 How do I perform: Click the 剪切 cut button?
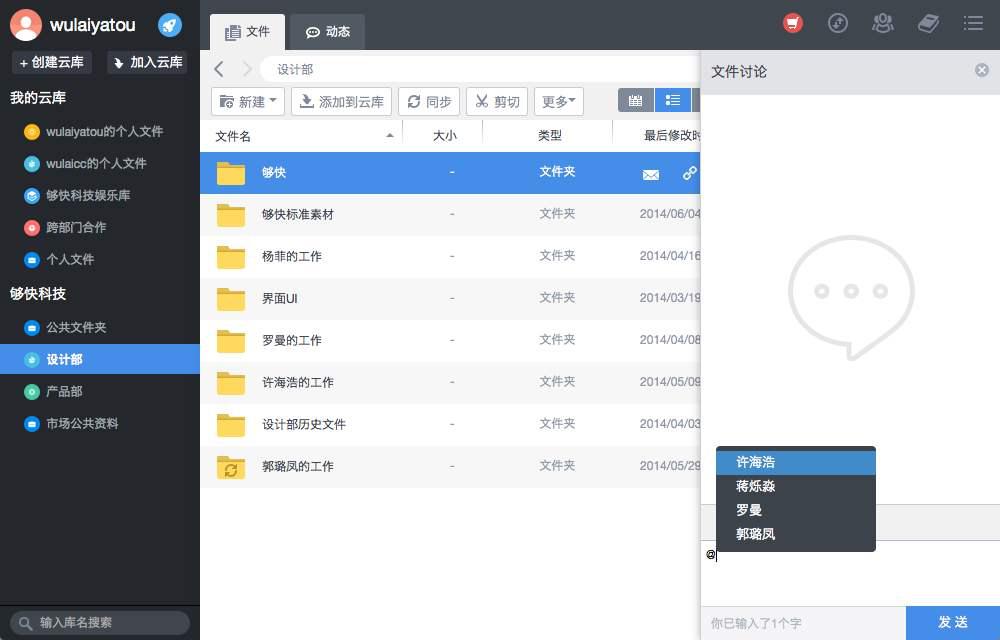[x=497, y=101]
